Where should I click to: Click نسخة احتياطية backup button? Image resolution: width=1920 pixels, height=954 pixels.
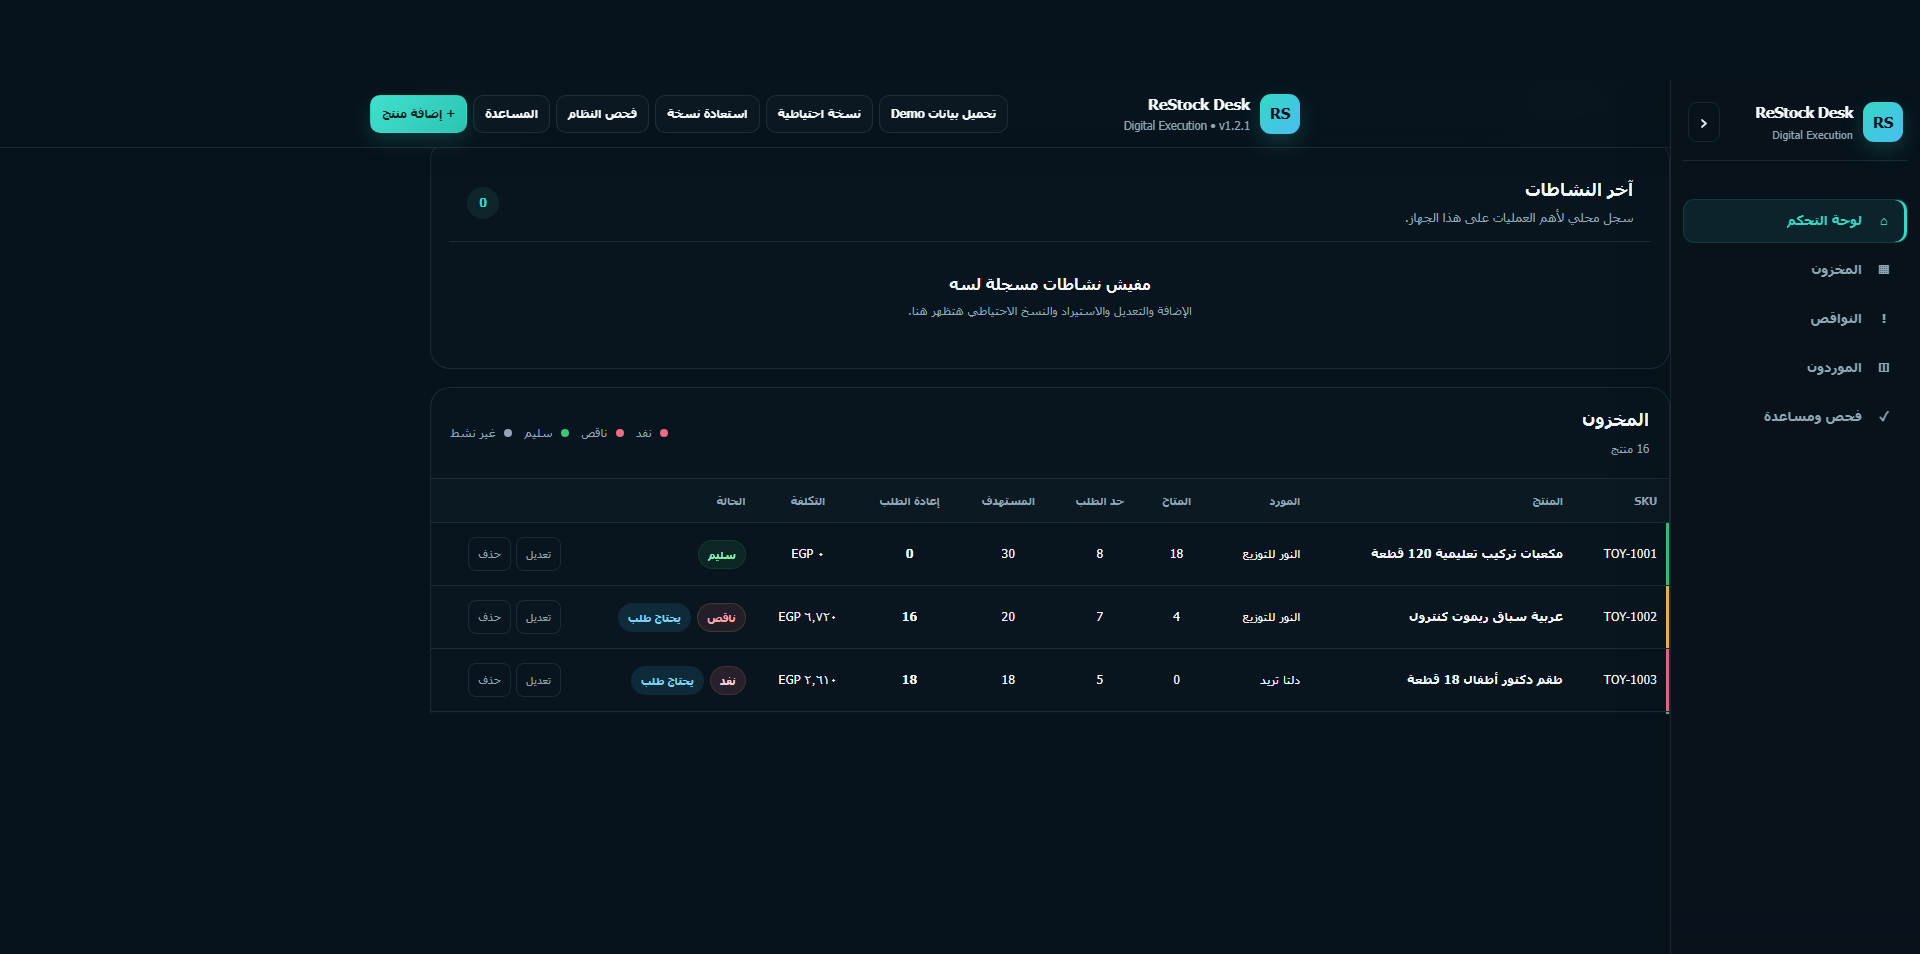pos(819,114)
